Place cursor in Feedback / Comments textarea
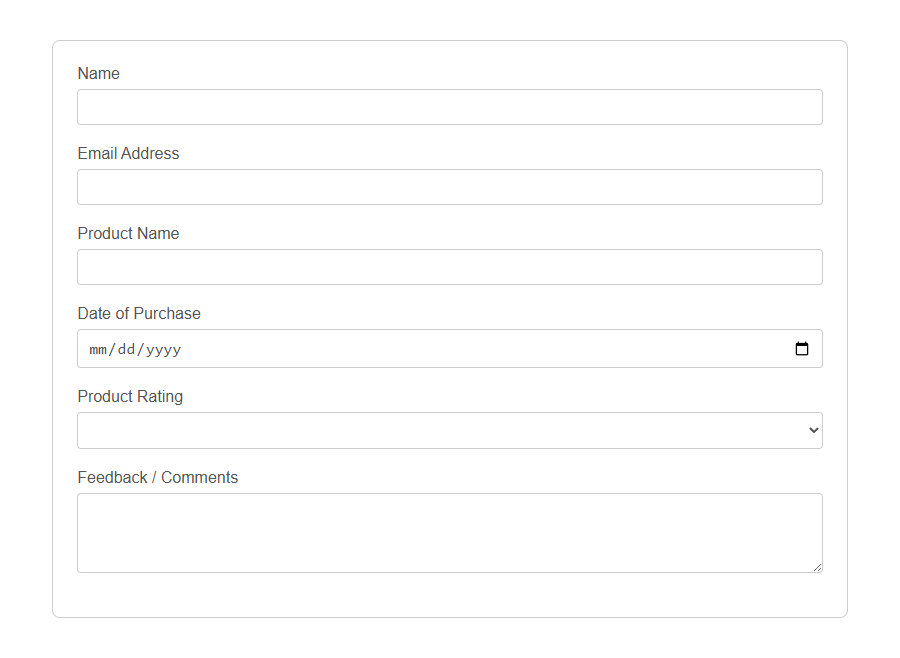The height and width of the screenshot is (658, 900). (450, 532)
